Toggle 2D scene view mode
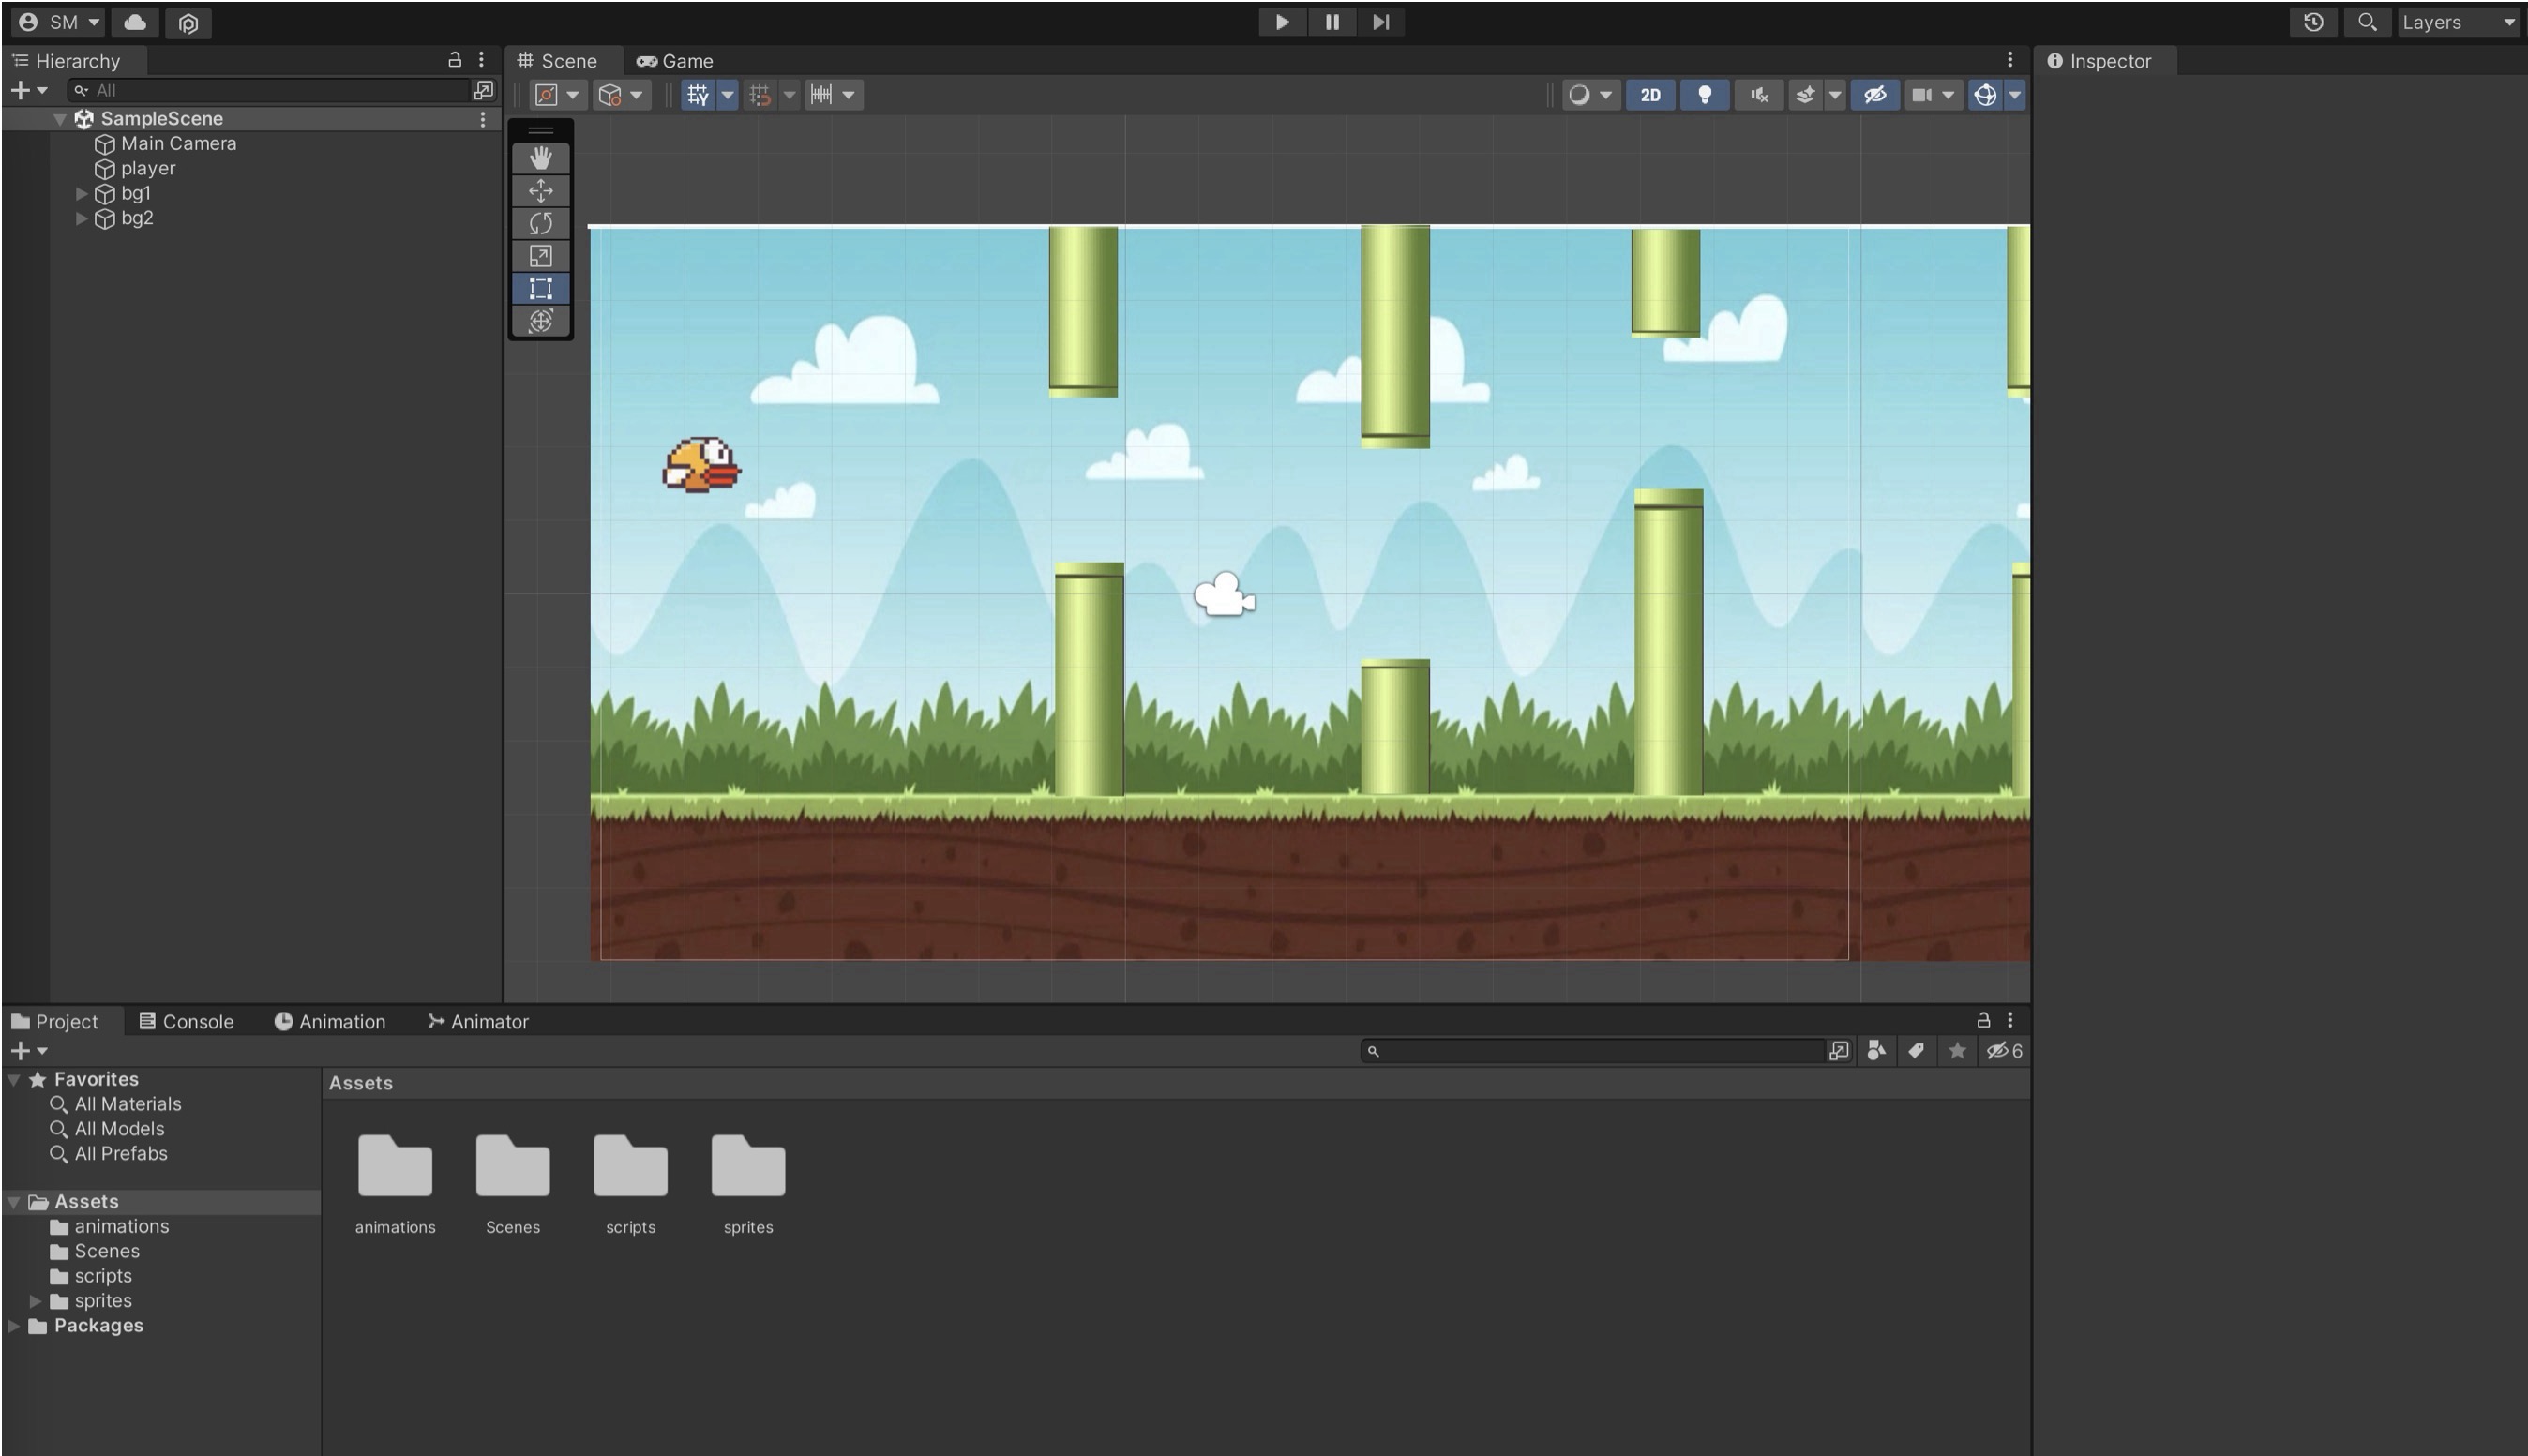The width and height of the screenshot is (2528, 1456). click(1650, 95)
